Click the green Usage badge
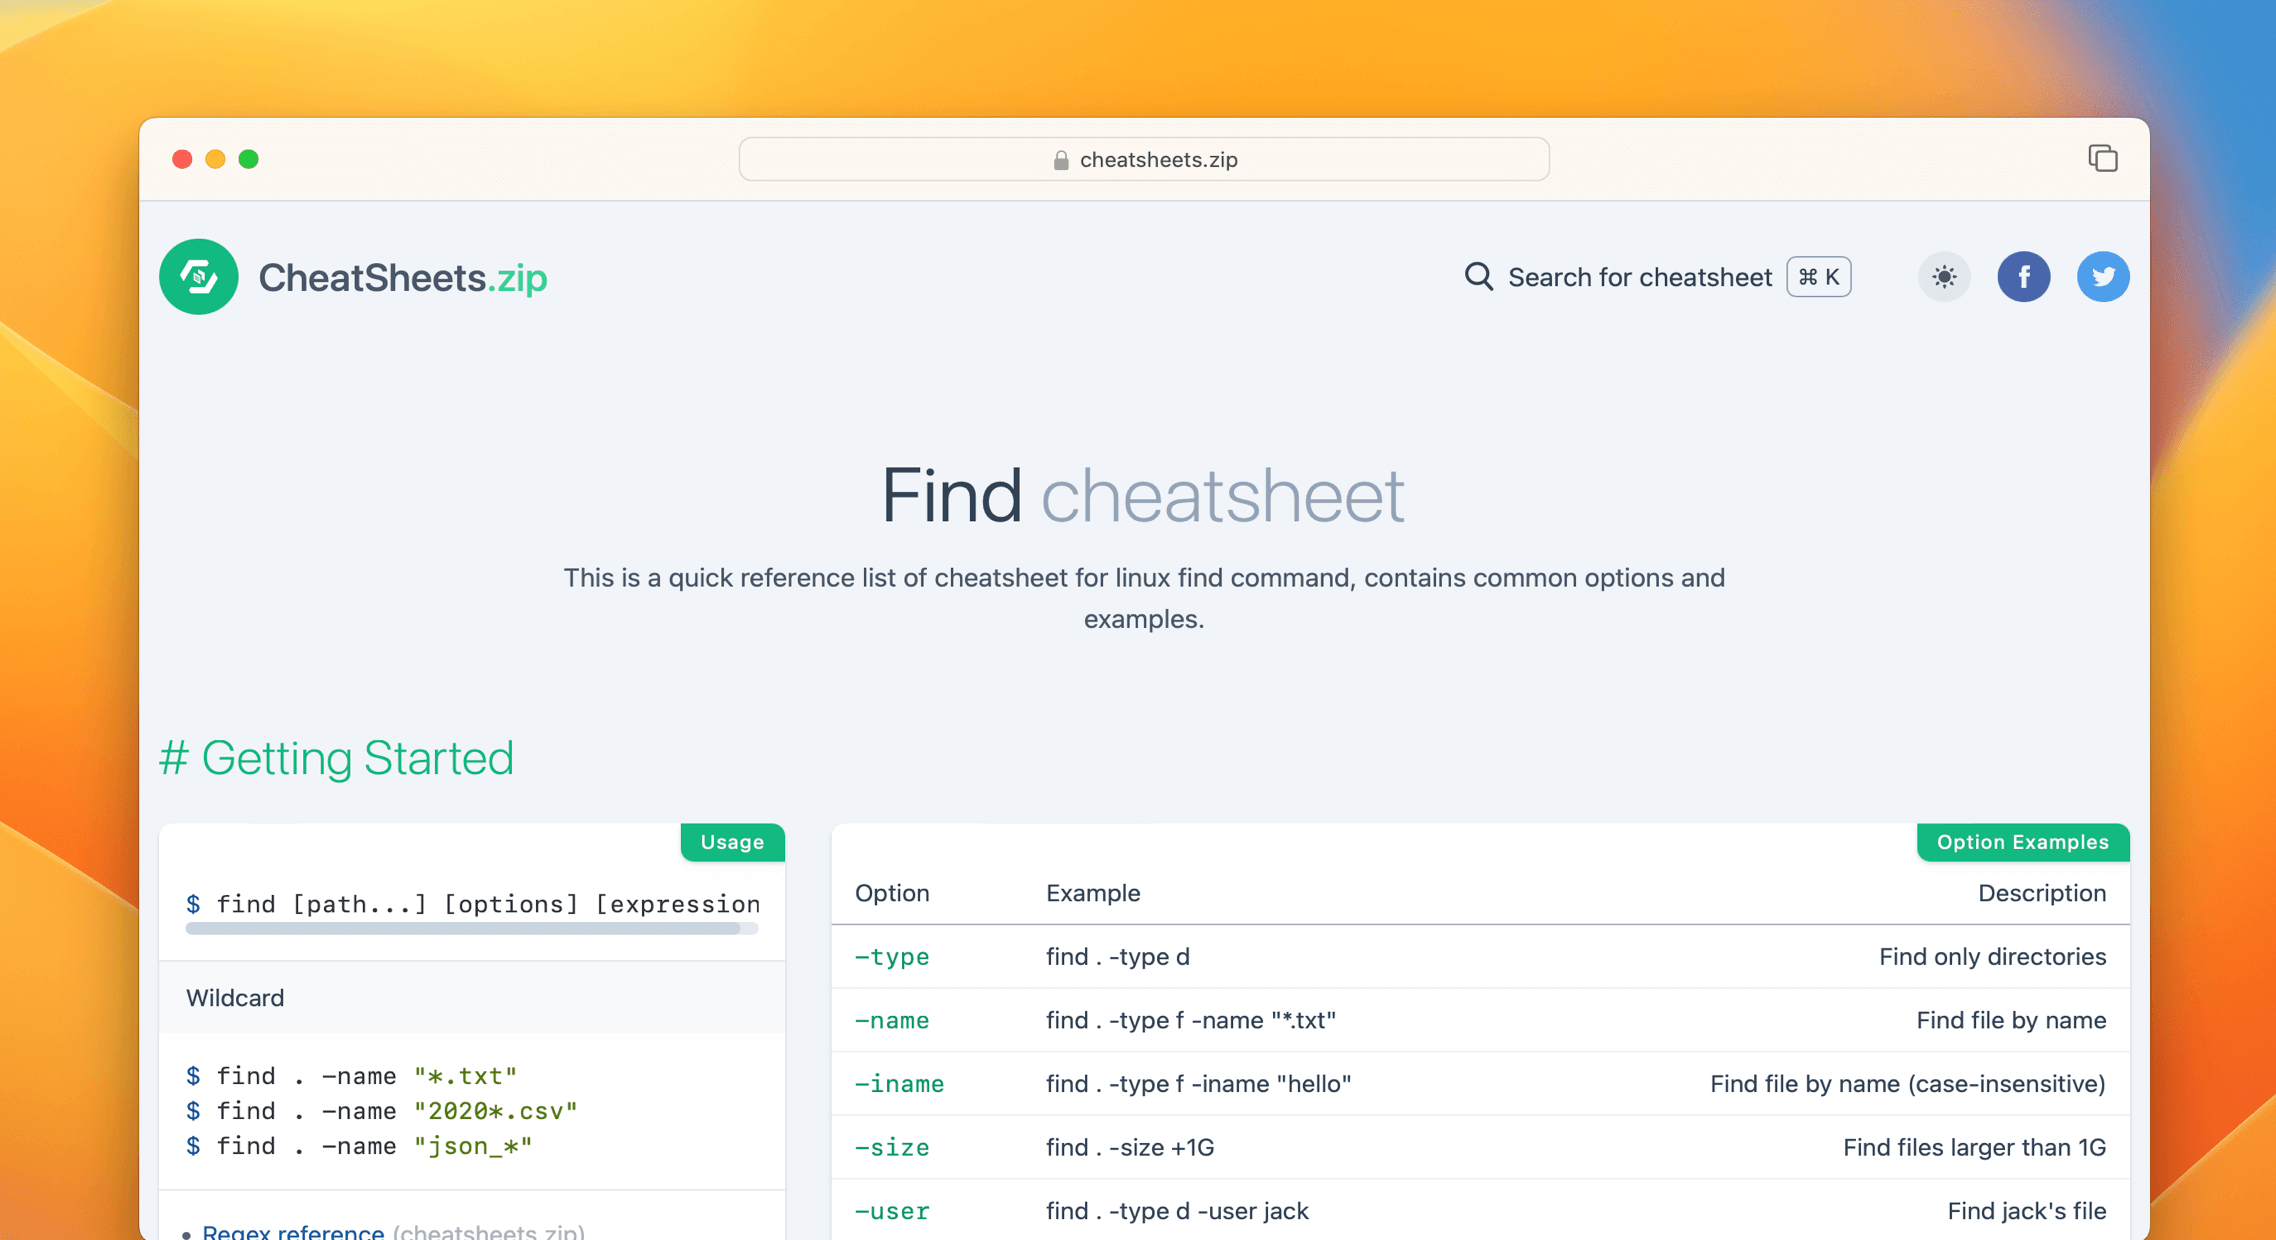 pos(732,842)
